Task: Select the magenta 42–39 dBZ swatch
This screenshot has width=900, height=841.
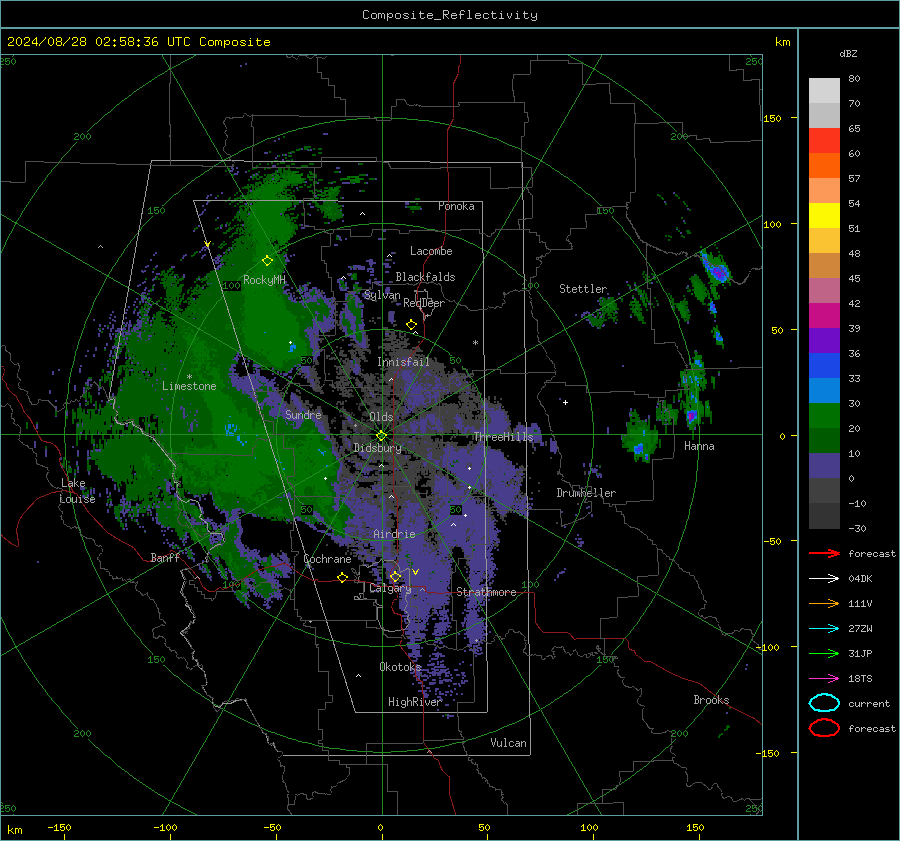Action: pos(824,316)
